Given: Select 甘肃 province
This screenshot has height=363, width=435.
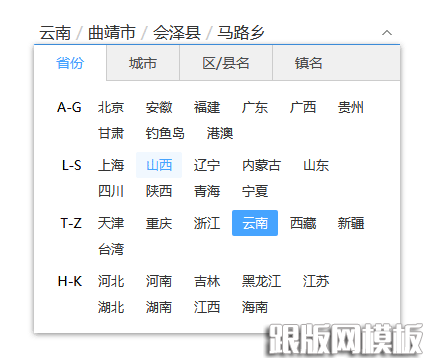Looking at the screenshot, I should [111, 133].
